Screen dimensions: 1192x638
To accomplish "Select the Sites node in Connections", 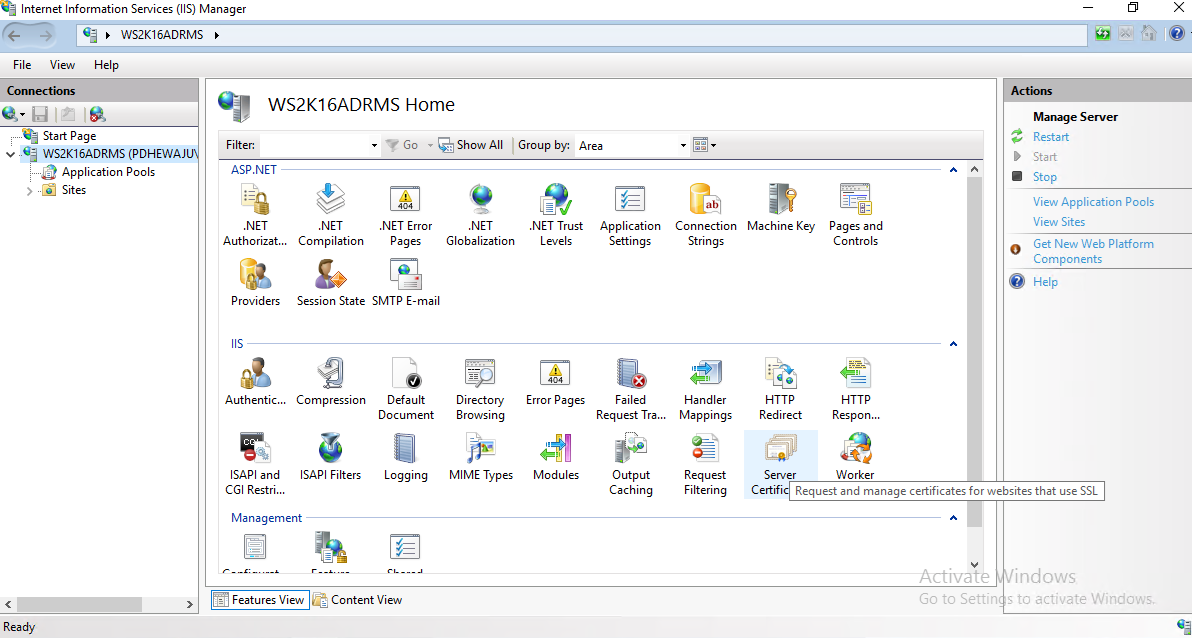I will [74, 190].
